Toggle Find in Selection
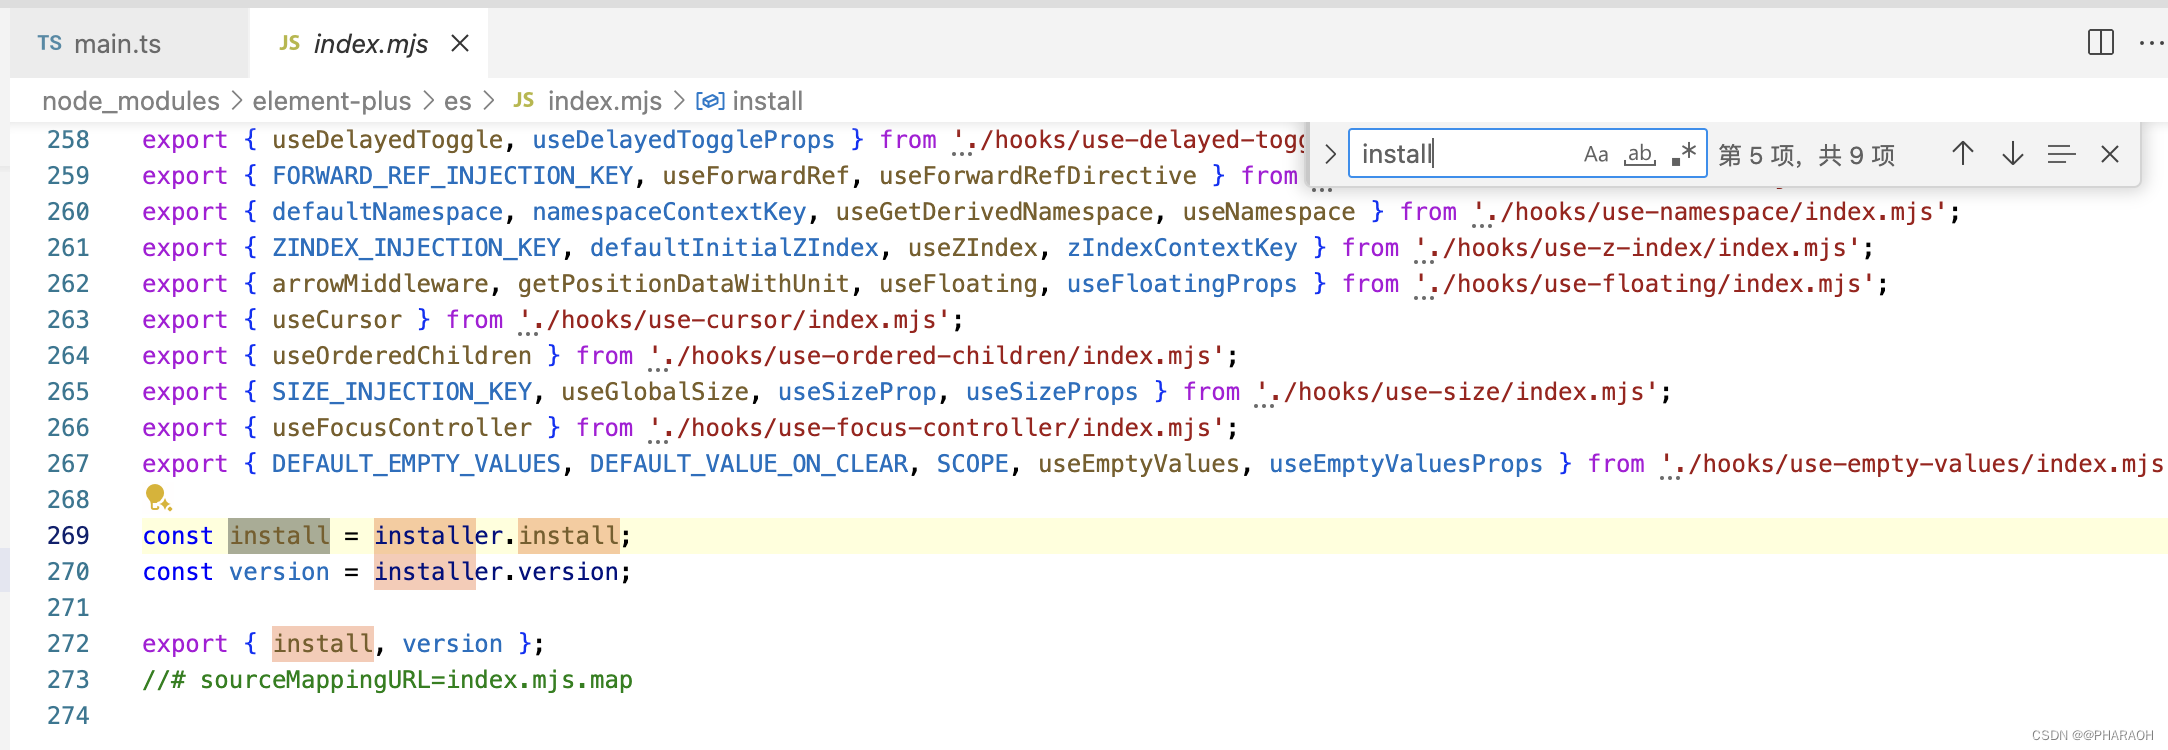Screen dimensions: 2168x750 click(x=2062, y=154)
